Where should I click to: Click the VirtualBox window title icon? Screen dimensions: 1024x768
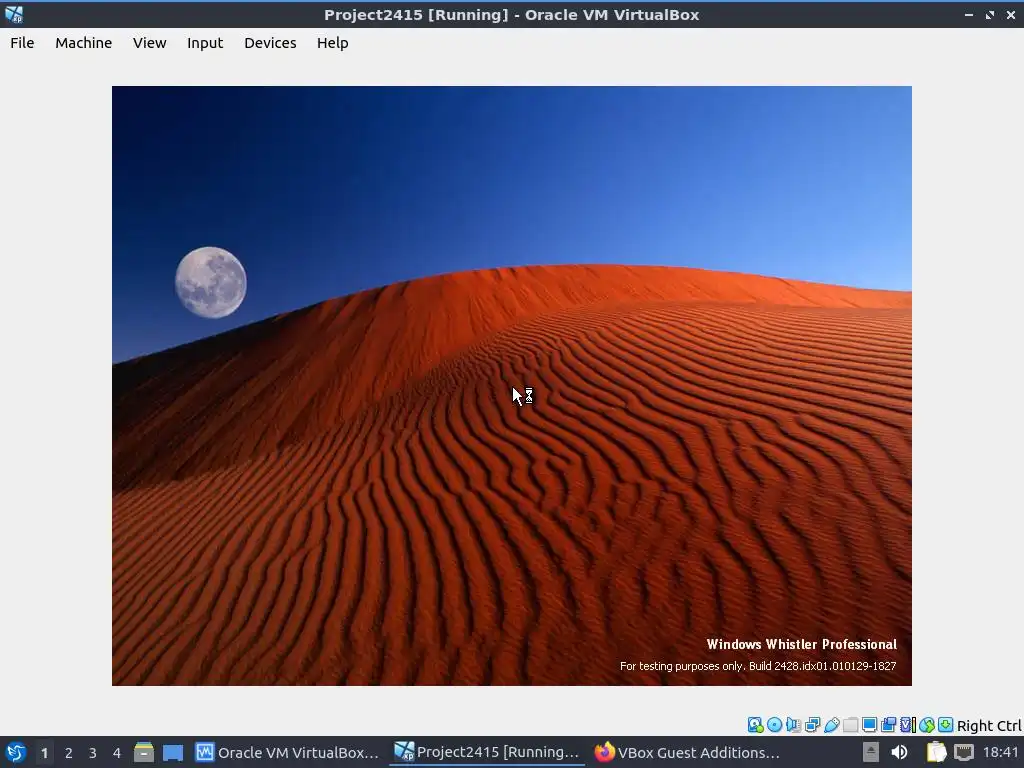[x=14, y=14]
